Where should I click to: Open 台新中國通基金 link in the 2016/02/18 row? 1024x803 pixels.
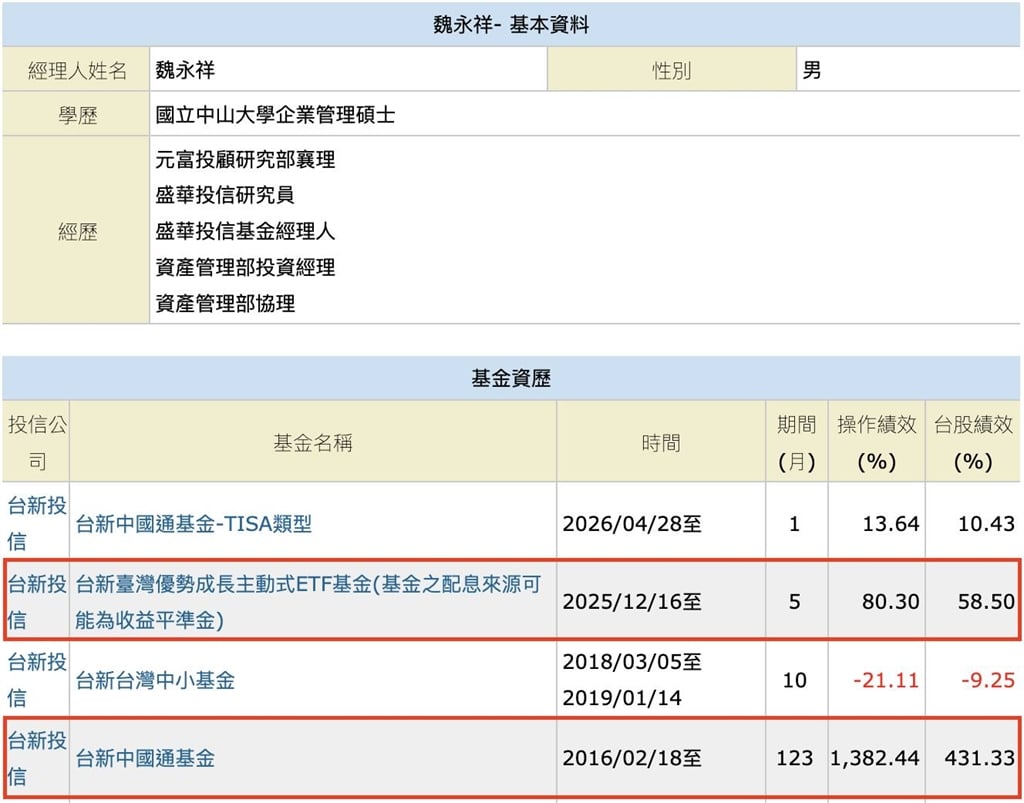(145, 759)
